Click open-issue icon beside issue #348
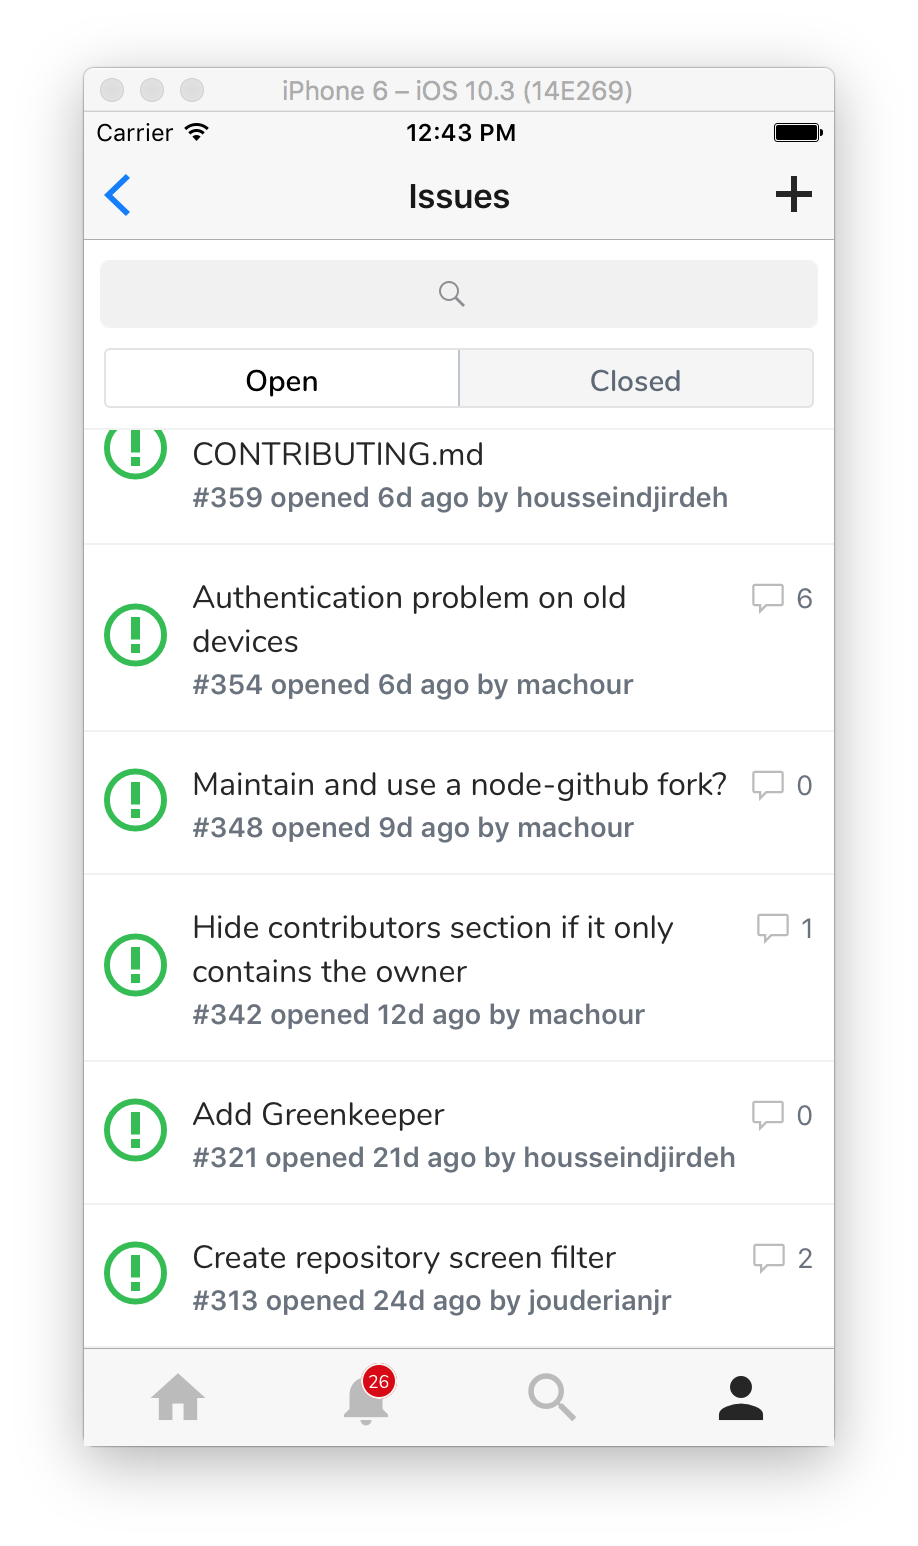918x1546 pixels. (136, 799)
